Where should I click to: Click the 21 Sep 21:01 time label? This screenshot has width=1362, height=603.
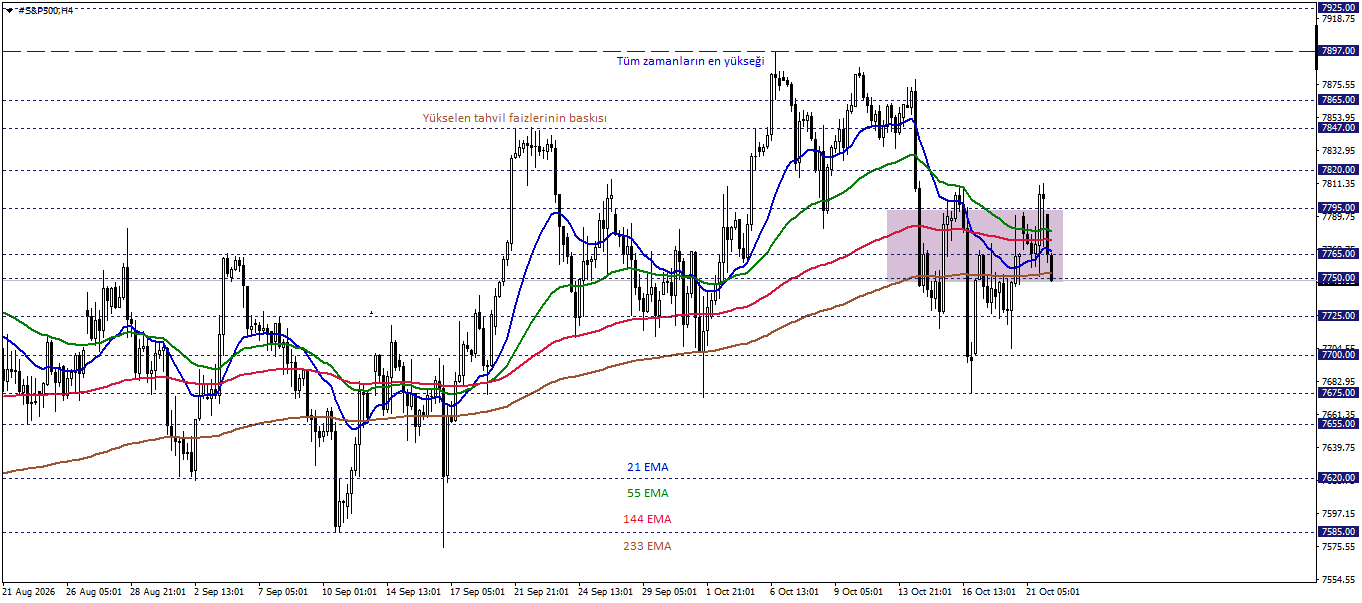tap(541, 592)
